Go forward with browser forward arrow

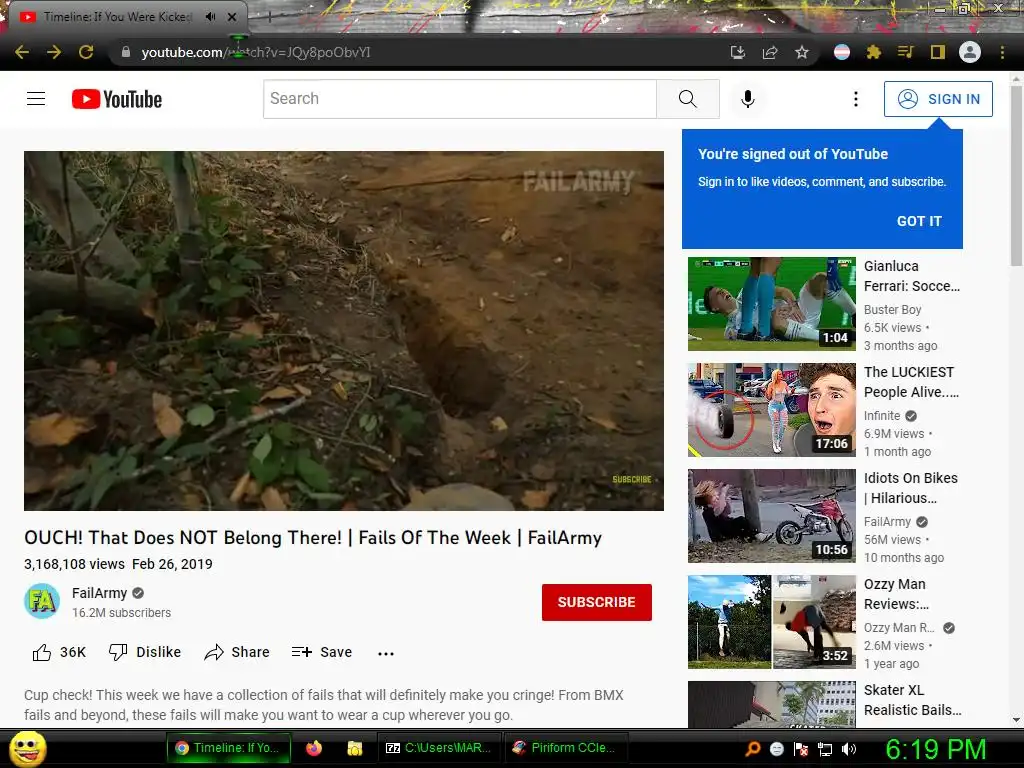pos(54,52)
